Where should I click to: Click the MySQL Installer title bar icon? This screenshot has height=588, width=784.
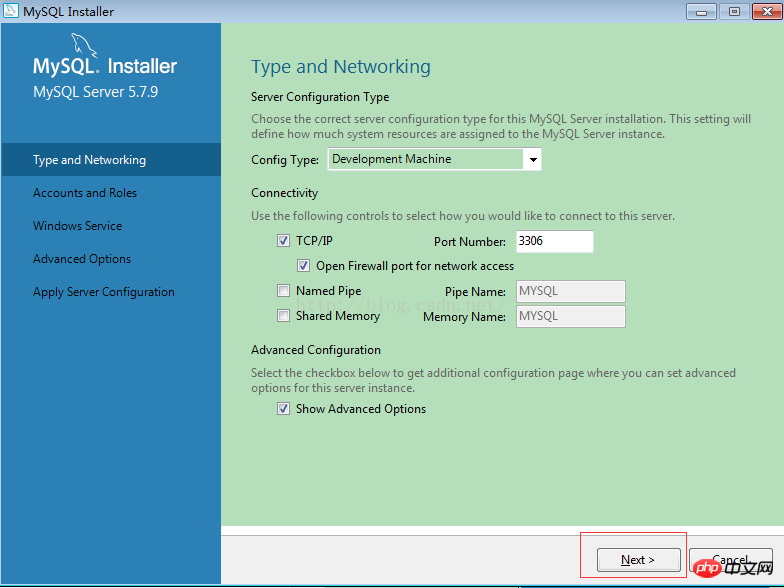point(10,10)
